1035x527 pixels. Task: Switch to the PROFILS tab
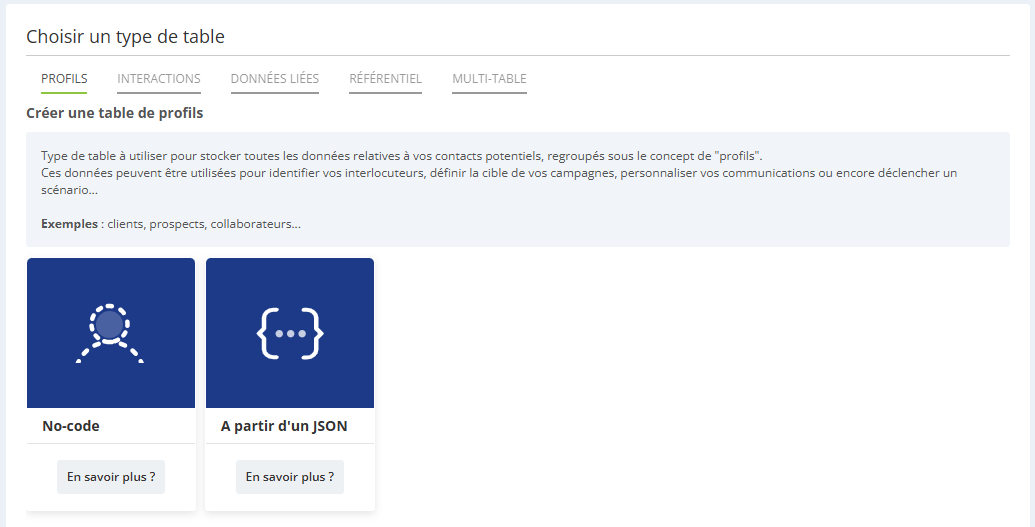(64, 79)
